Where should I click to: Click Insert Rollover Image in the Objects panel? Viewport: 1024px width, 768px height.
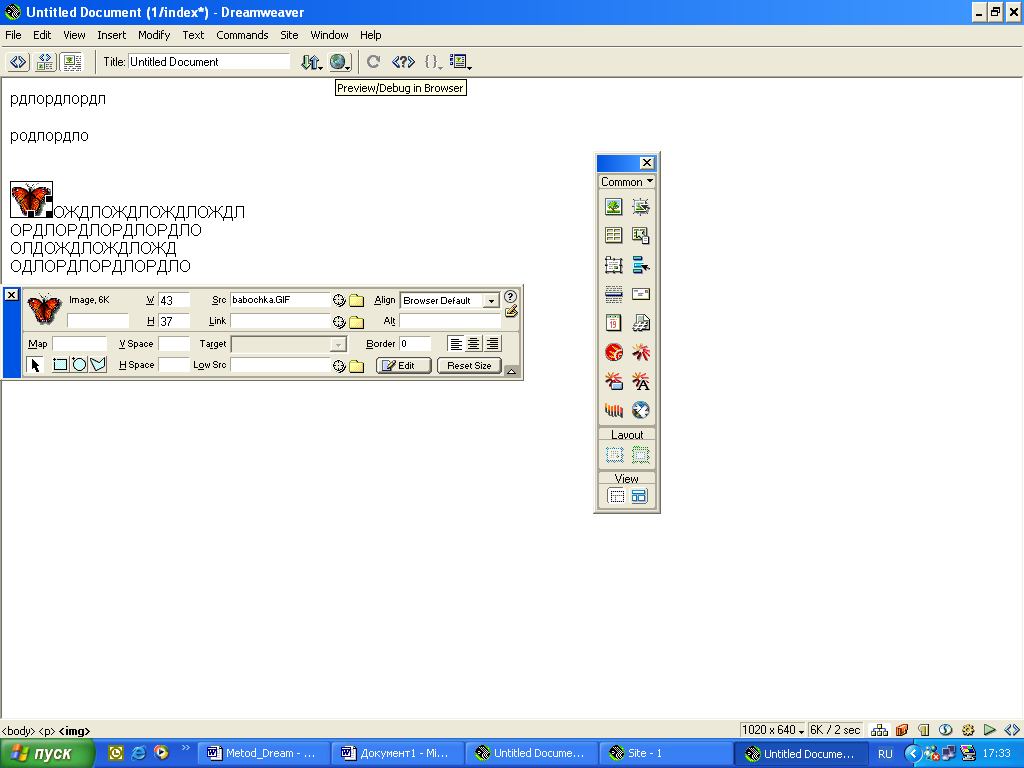pos(641,207)
